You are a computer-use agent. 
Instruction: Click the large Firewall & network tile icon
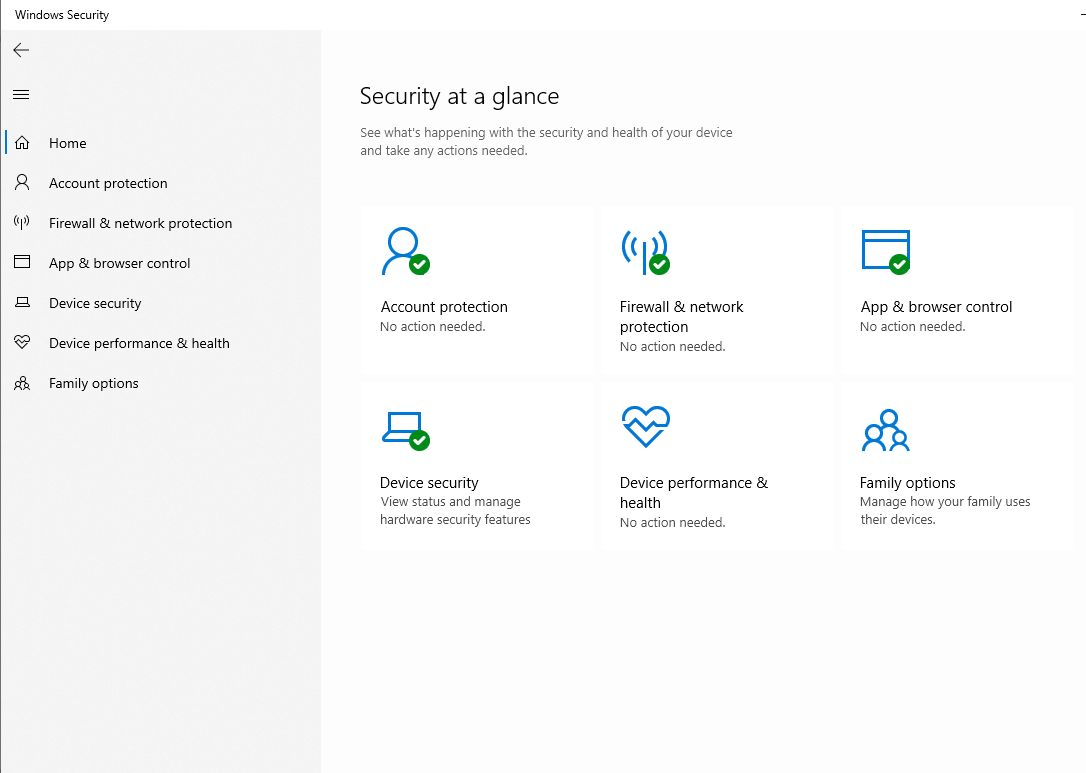click(646, 252)
